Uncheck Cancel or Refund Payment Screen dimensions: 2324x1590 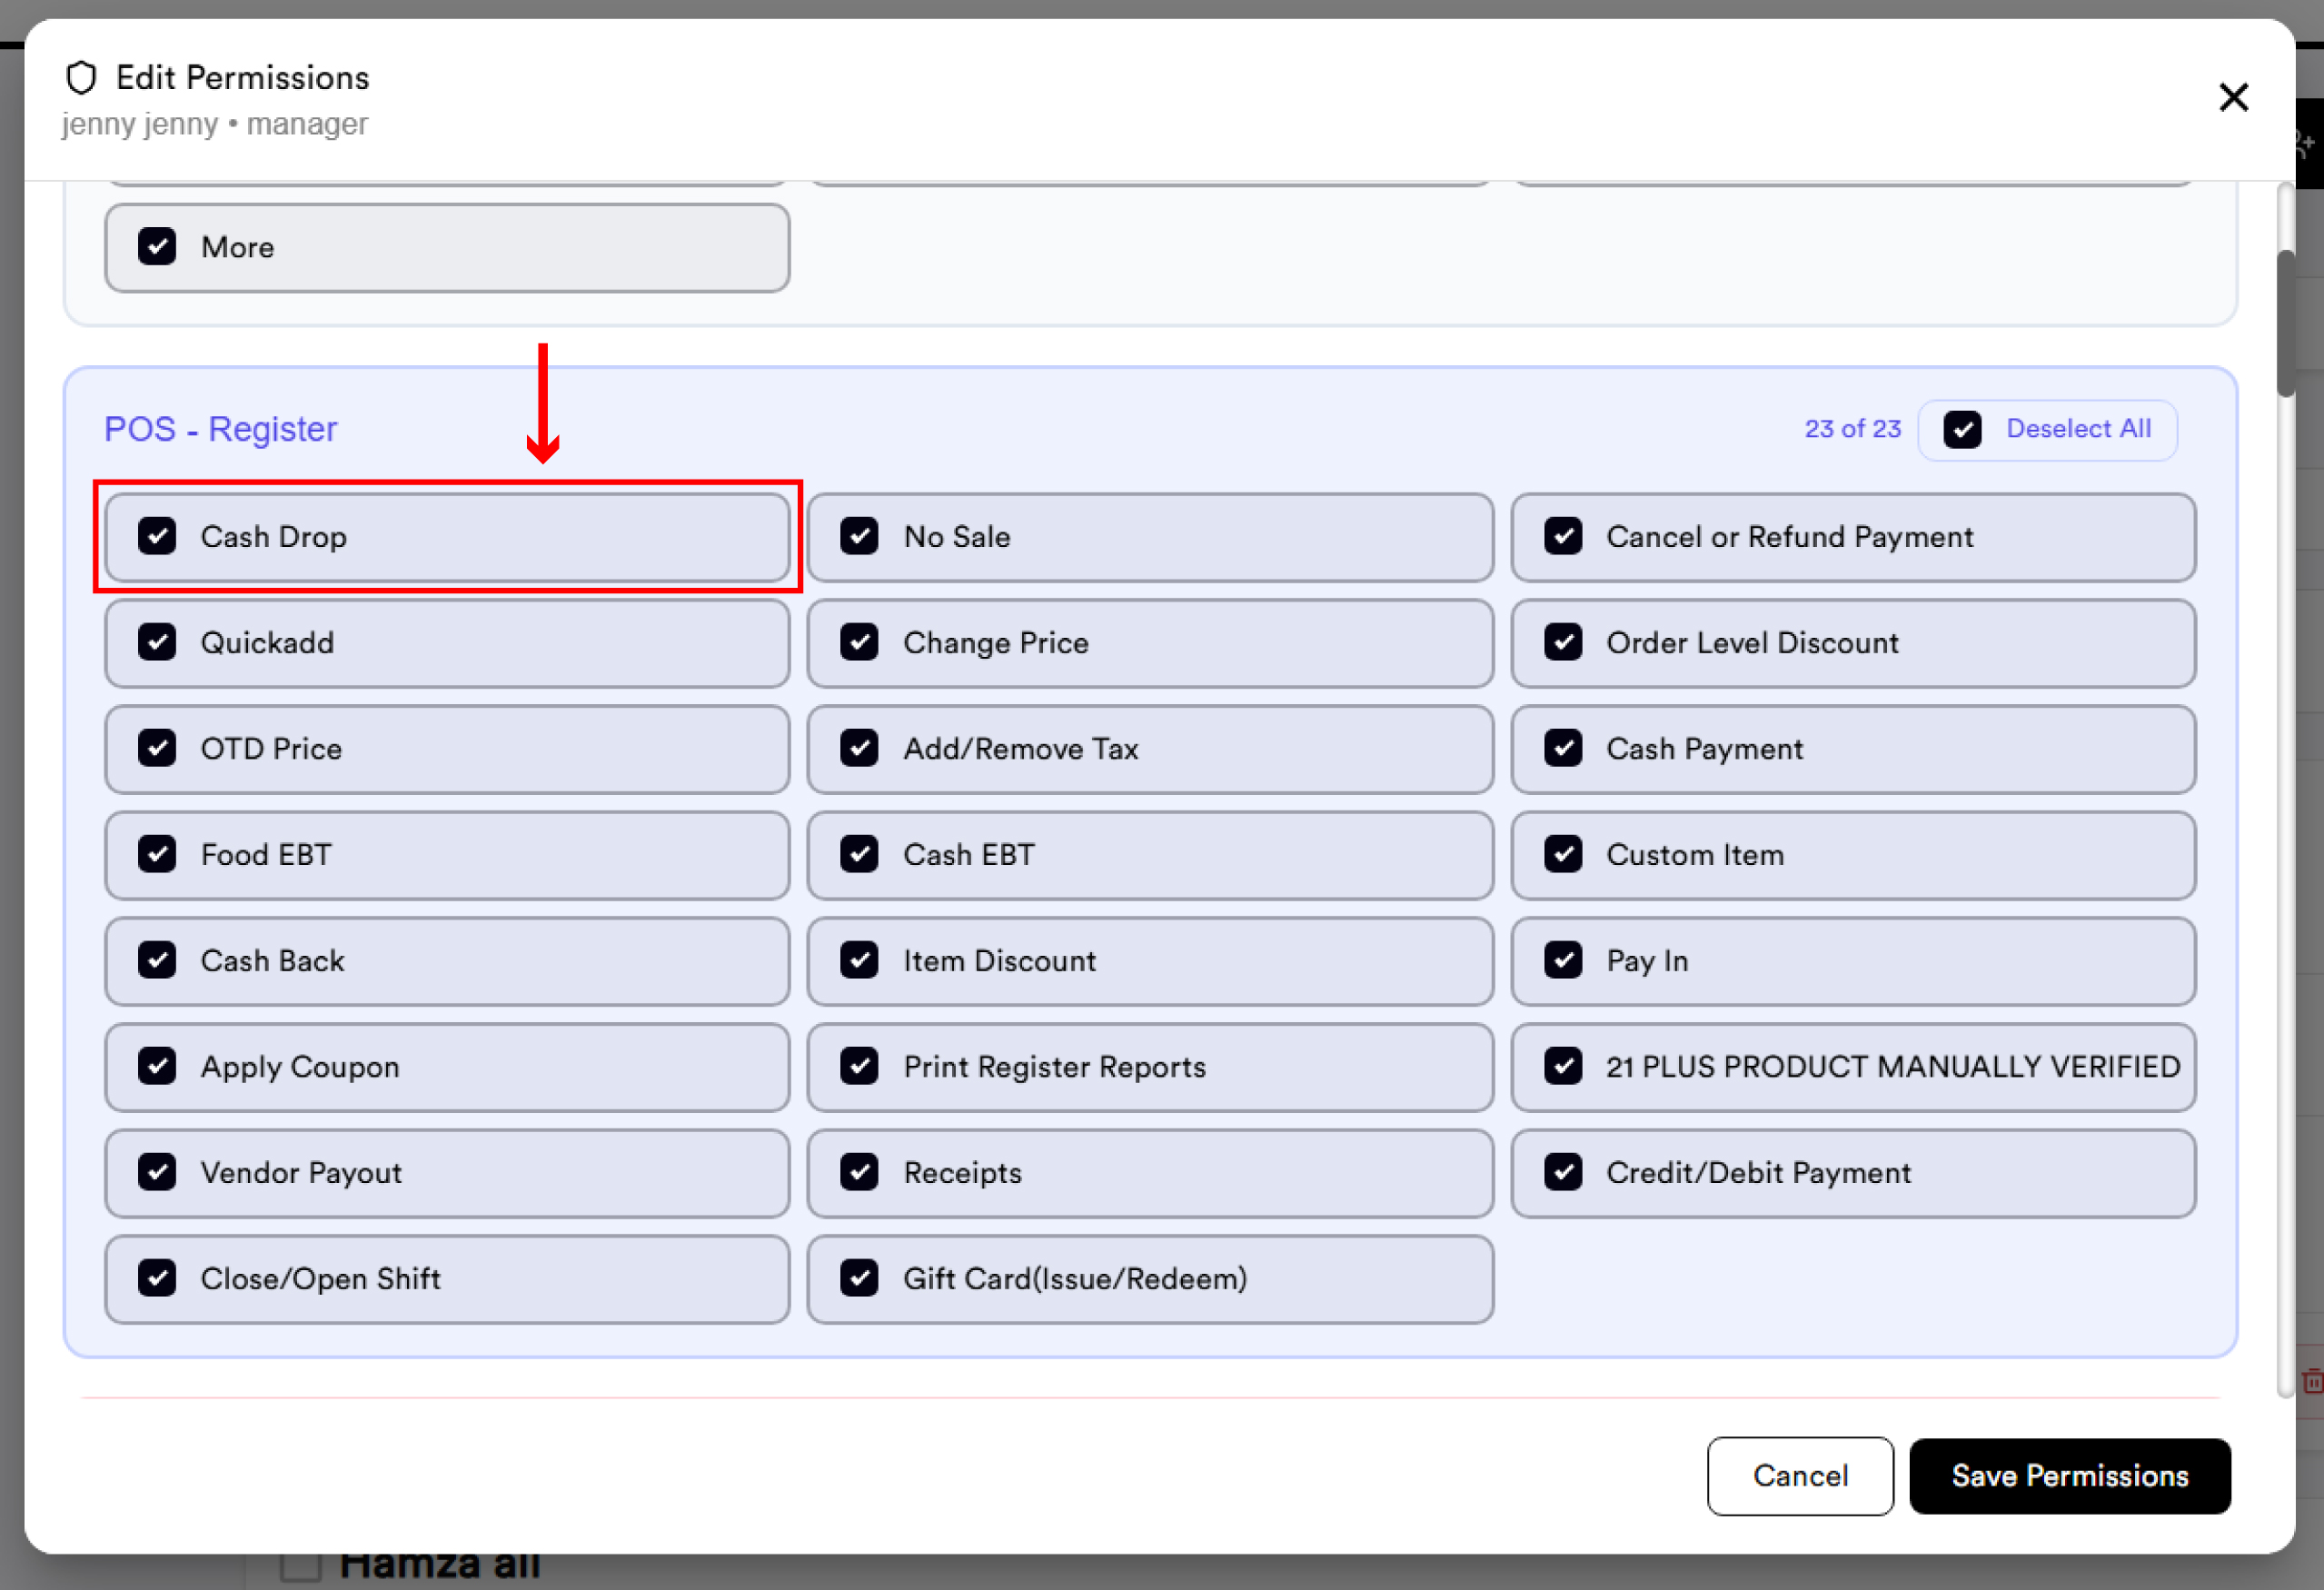tap(1562, 536)
